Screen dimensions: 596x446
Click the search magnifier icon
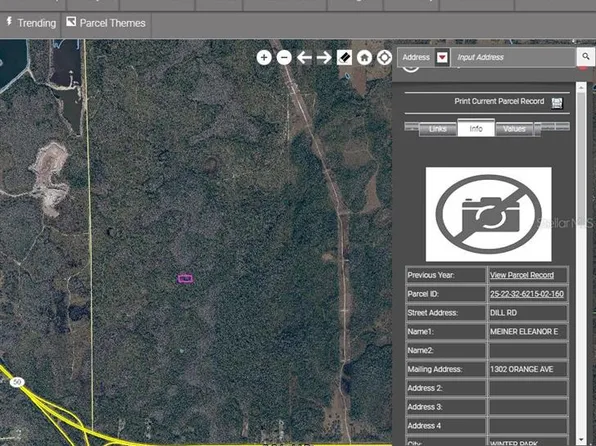pyautogui.click(x=586, y=57)
